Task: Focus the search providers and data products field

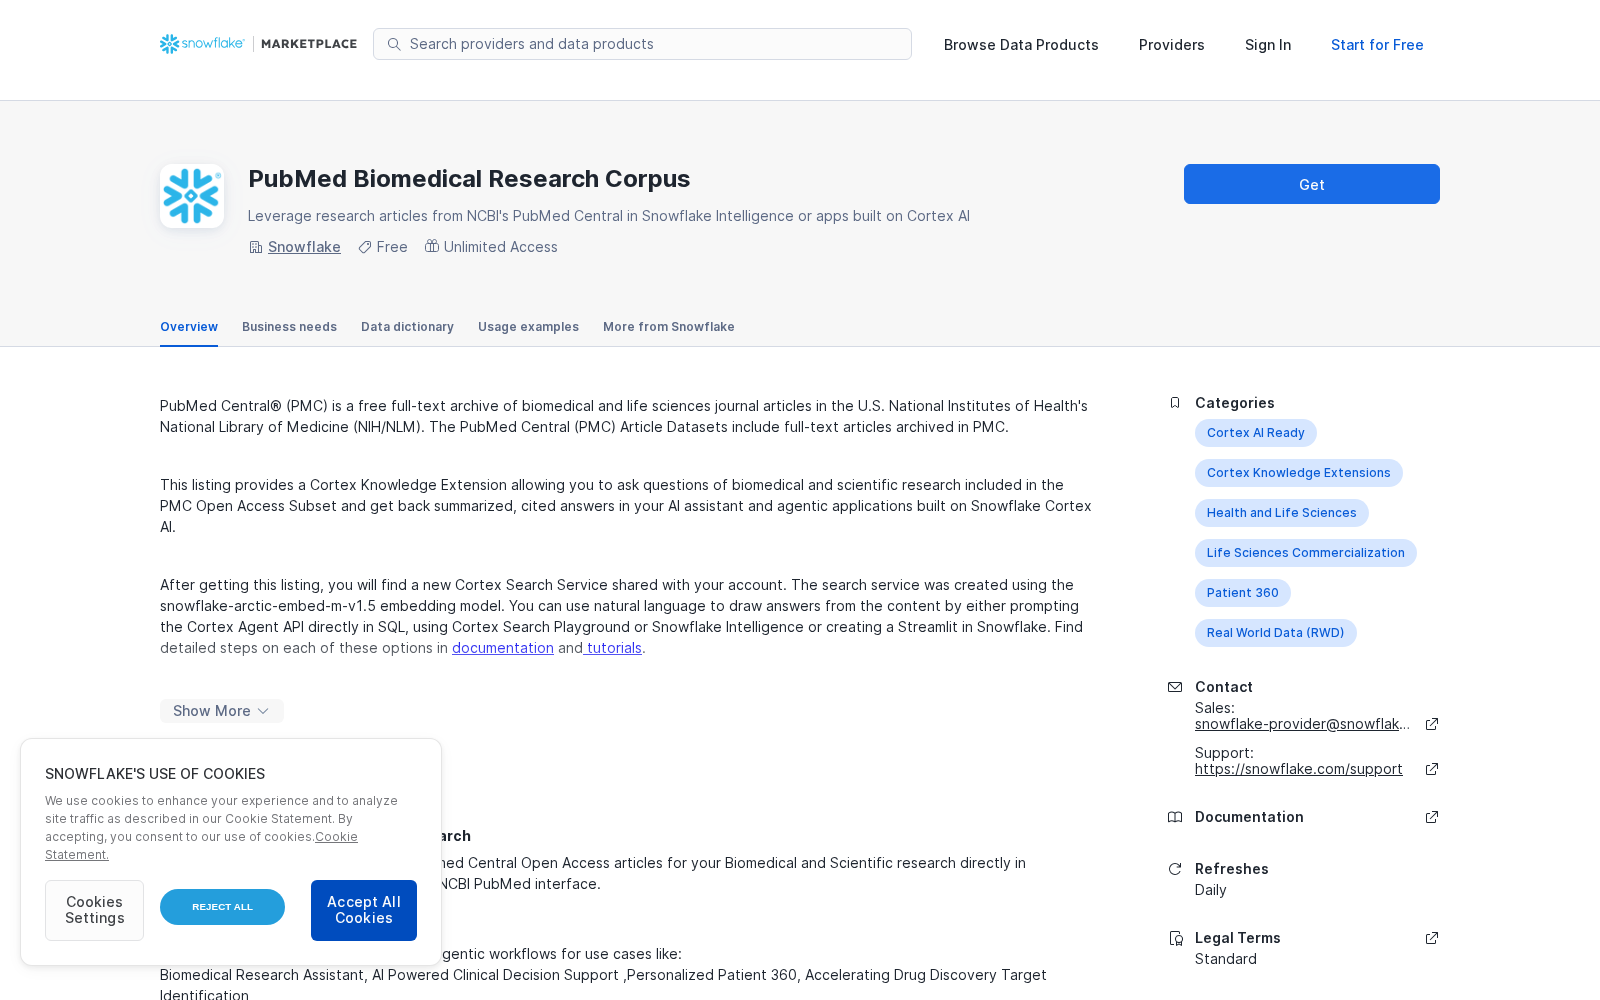Action: pos(642,44)
